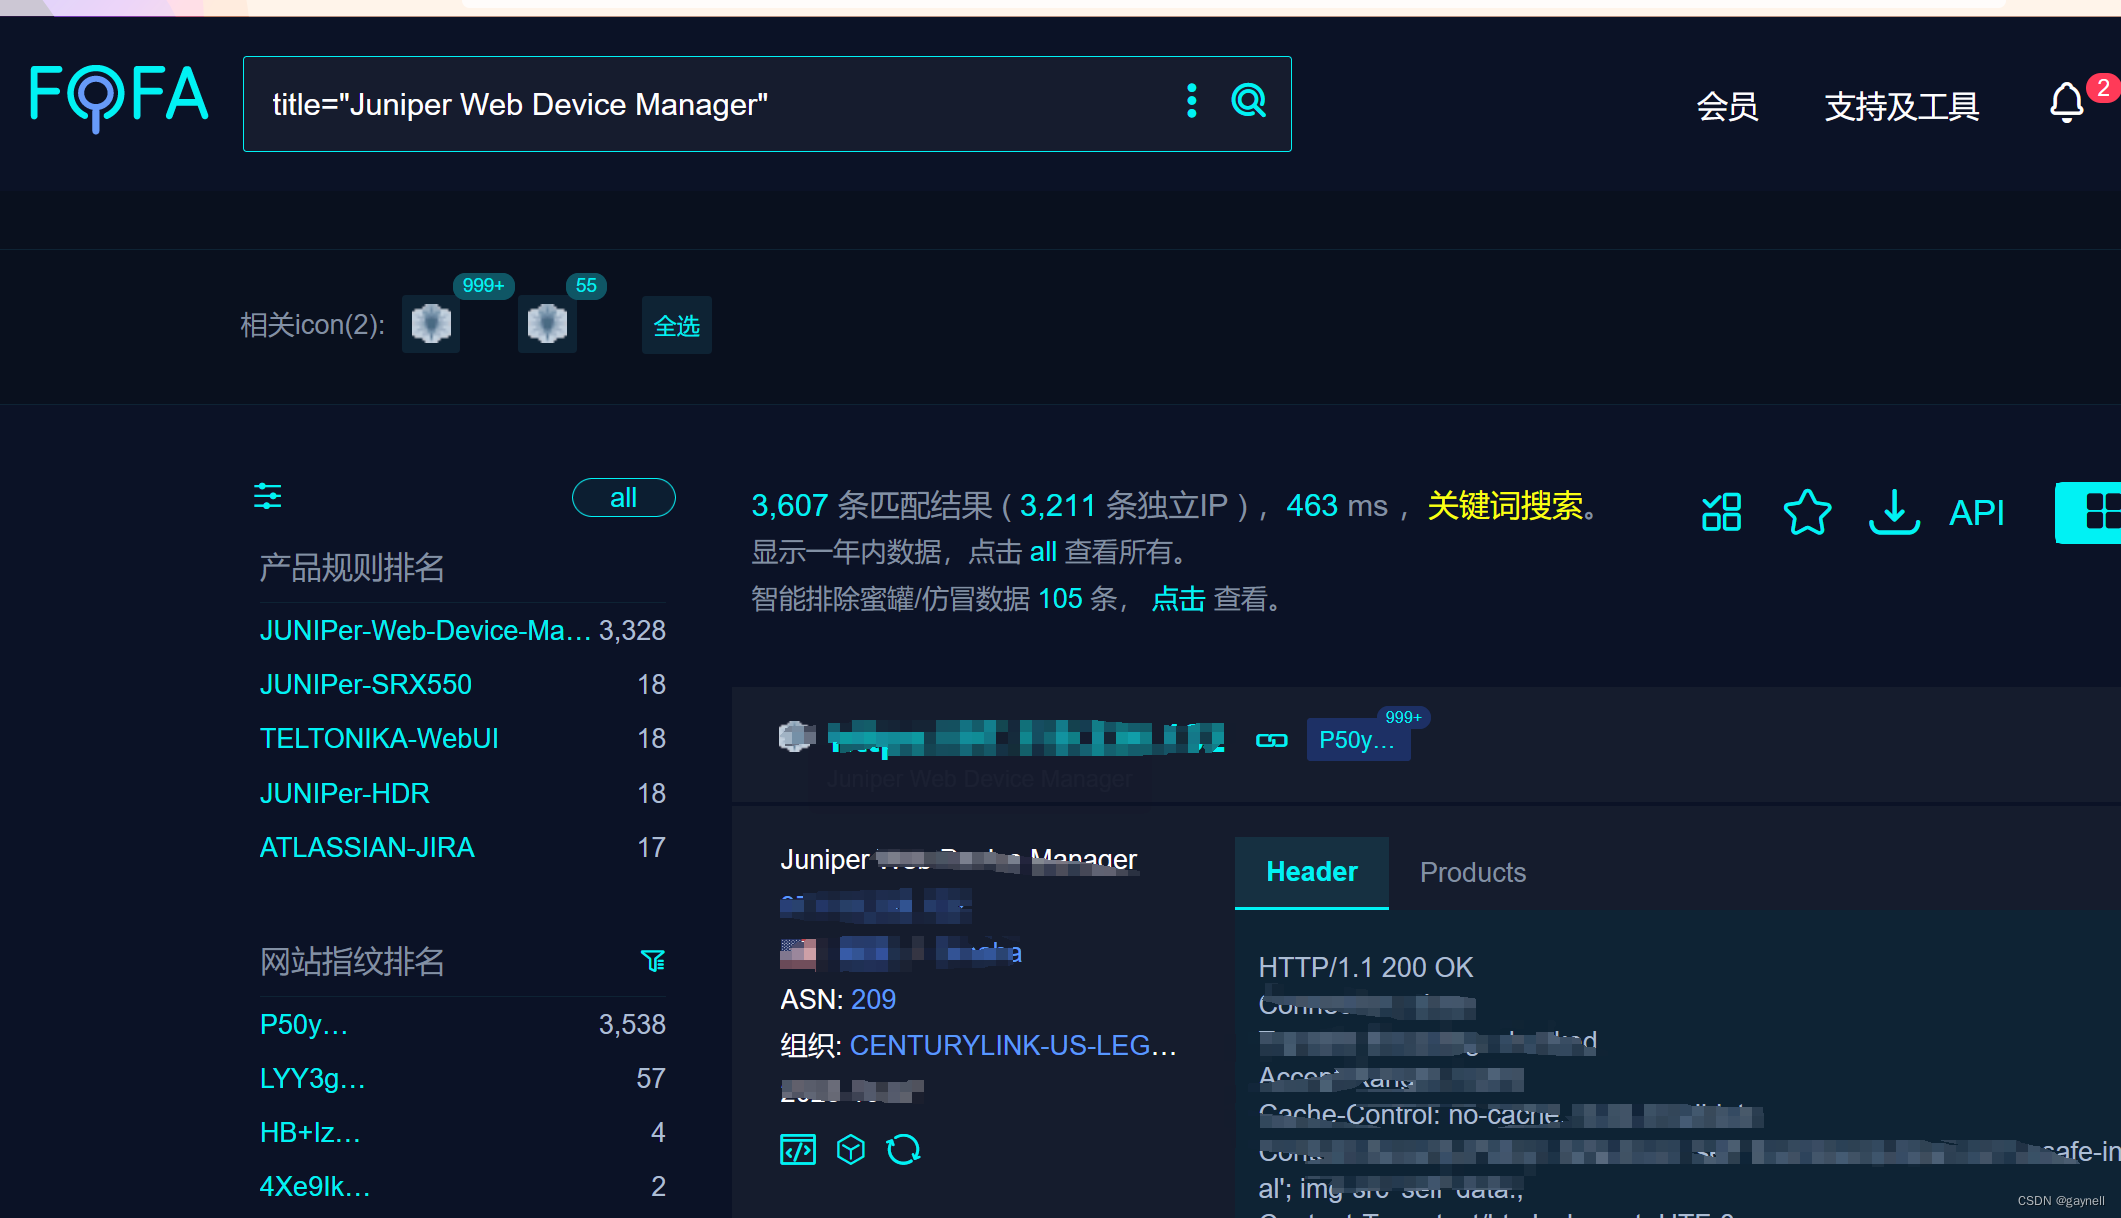Screen dimensions: 2121x1218
Task: Switch to the Products tab
Action: coord(1473,871)
